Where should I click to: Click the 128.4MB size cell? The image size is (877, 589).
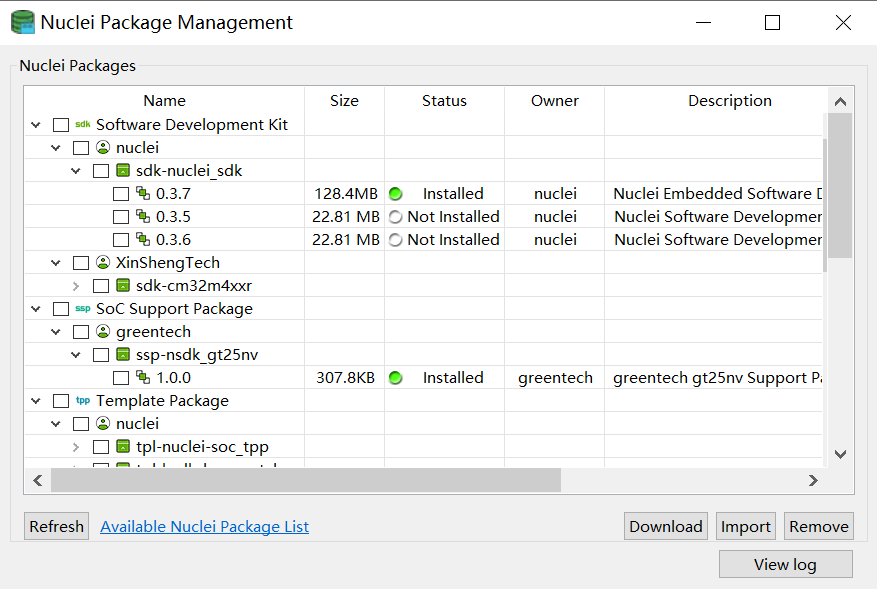click(x=346, y=194)
